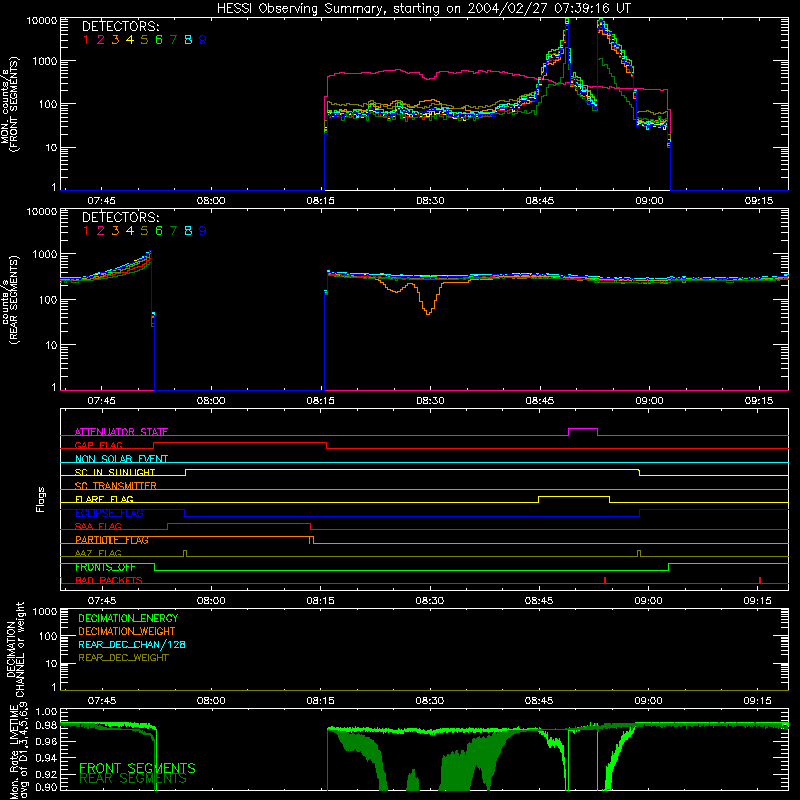
Task: Click the NON_SOLAR_EVENT flag label
Action: (x=121, y=459)
